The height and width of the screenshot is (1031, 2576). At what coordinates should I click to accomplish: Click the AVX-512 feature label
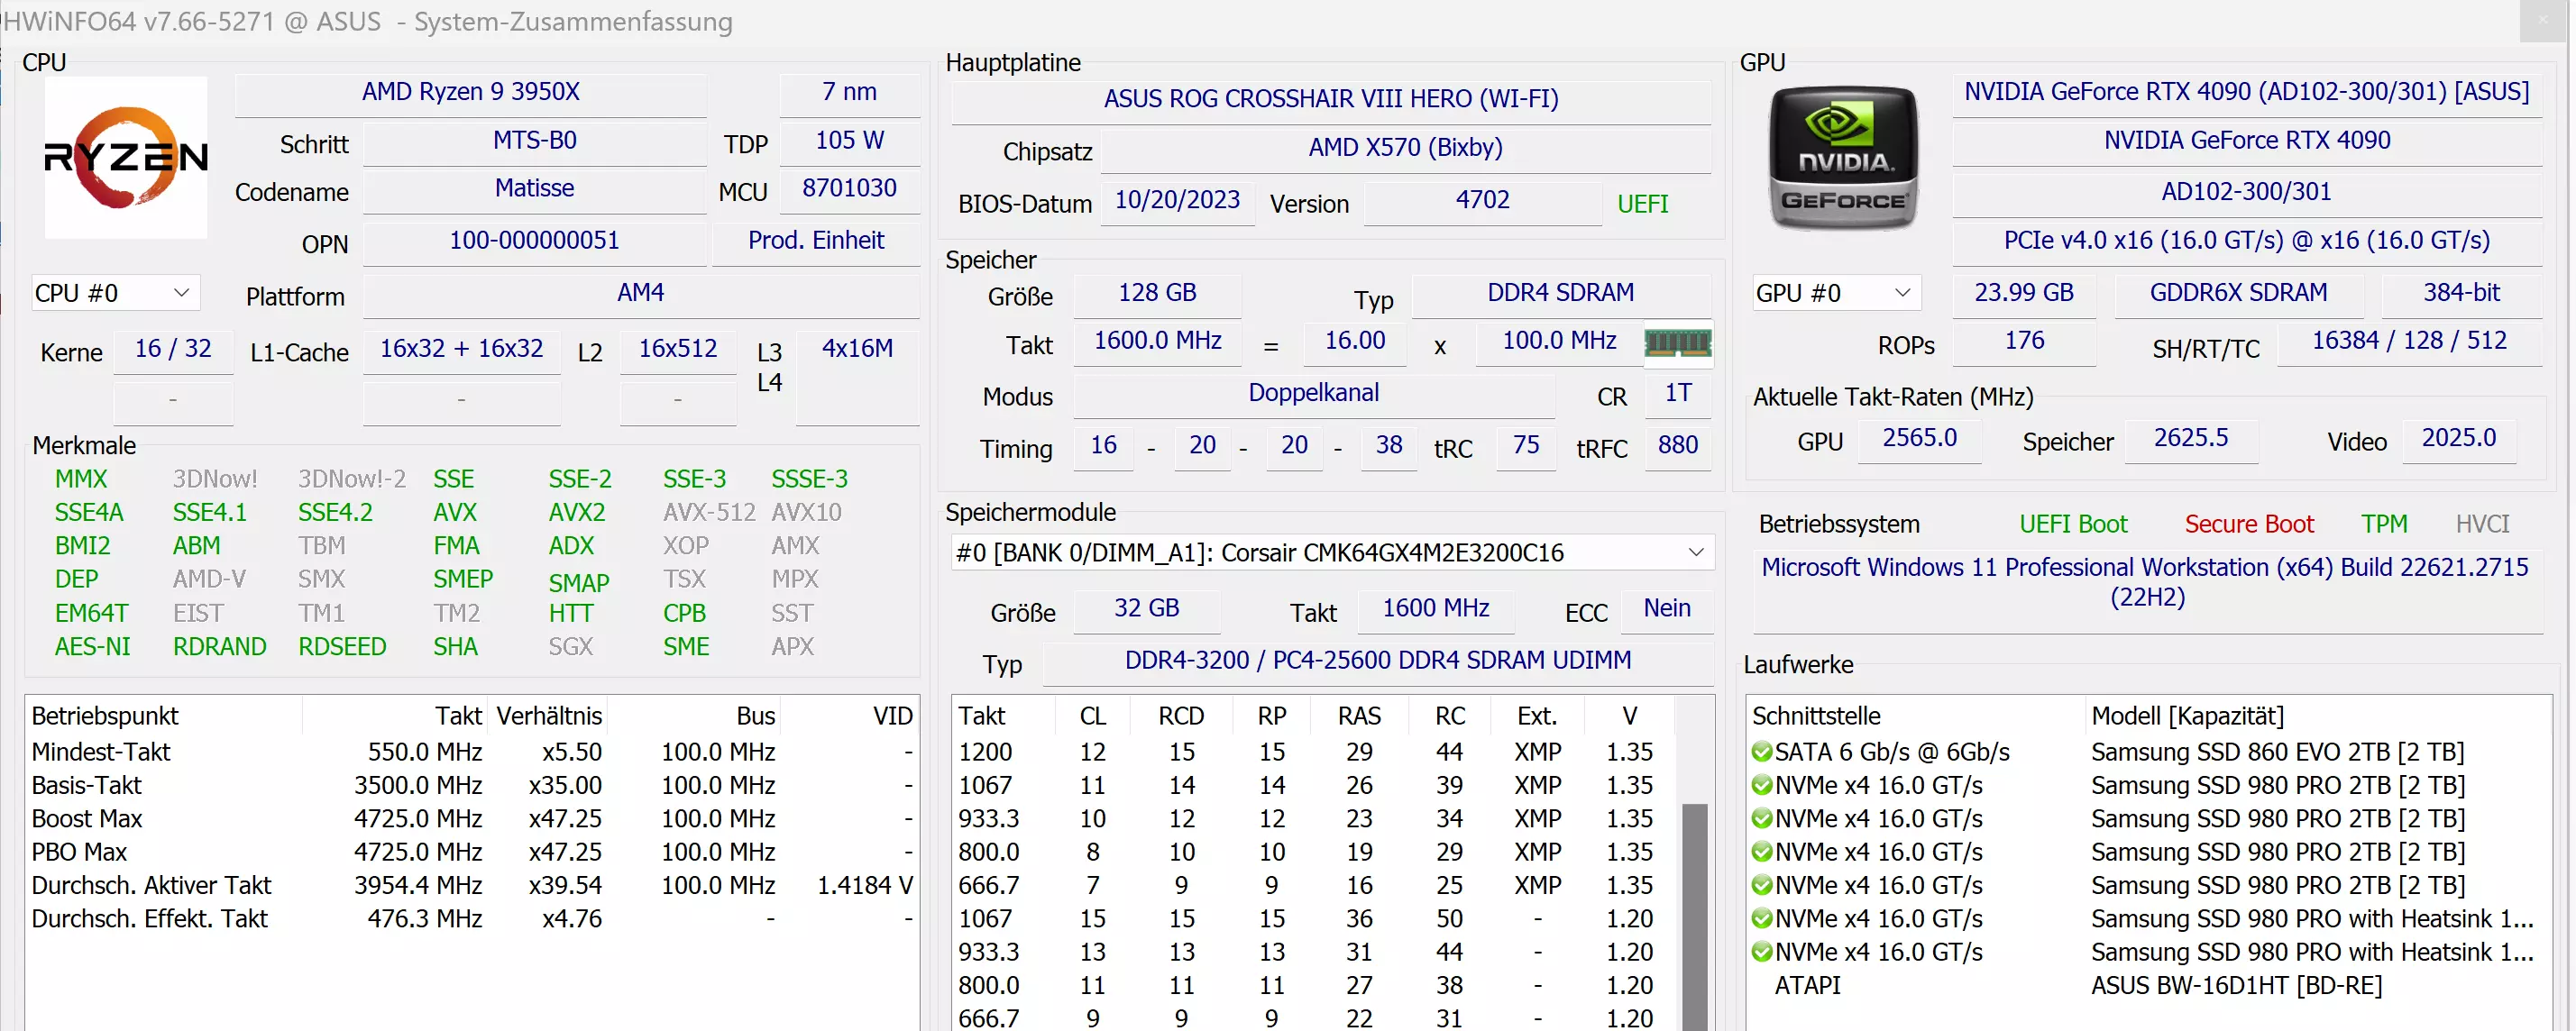[708, 512]
